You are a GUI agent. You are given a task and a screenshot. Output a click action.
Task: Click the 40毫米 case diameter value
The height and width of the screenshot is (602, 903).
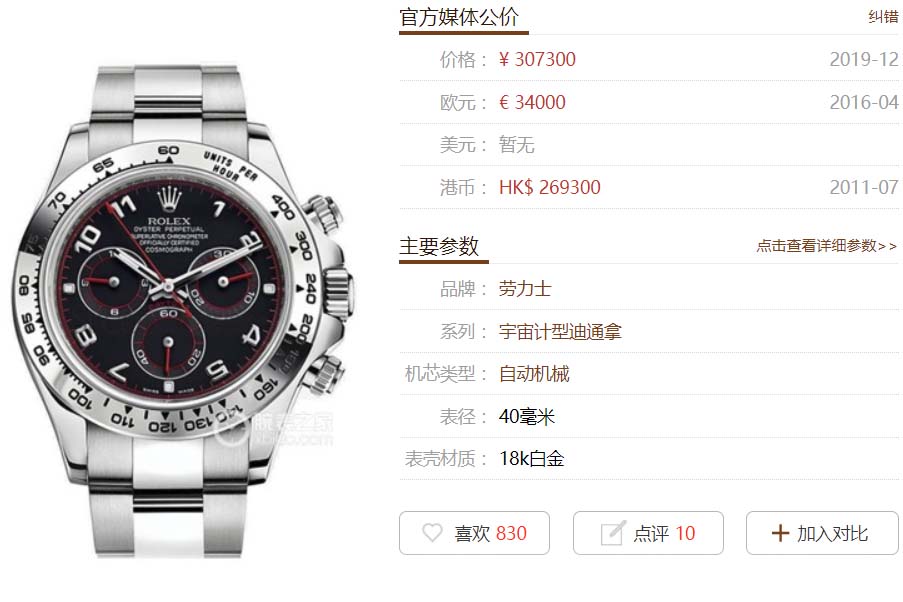coord(526,417)
